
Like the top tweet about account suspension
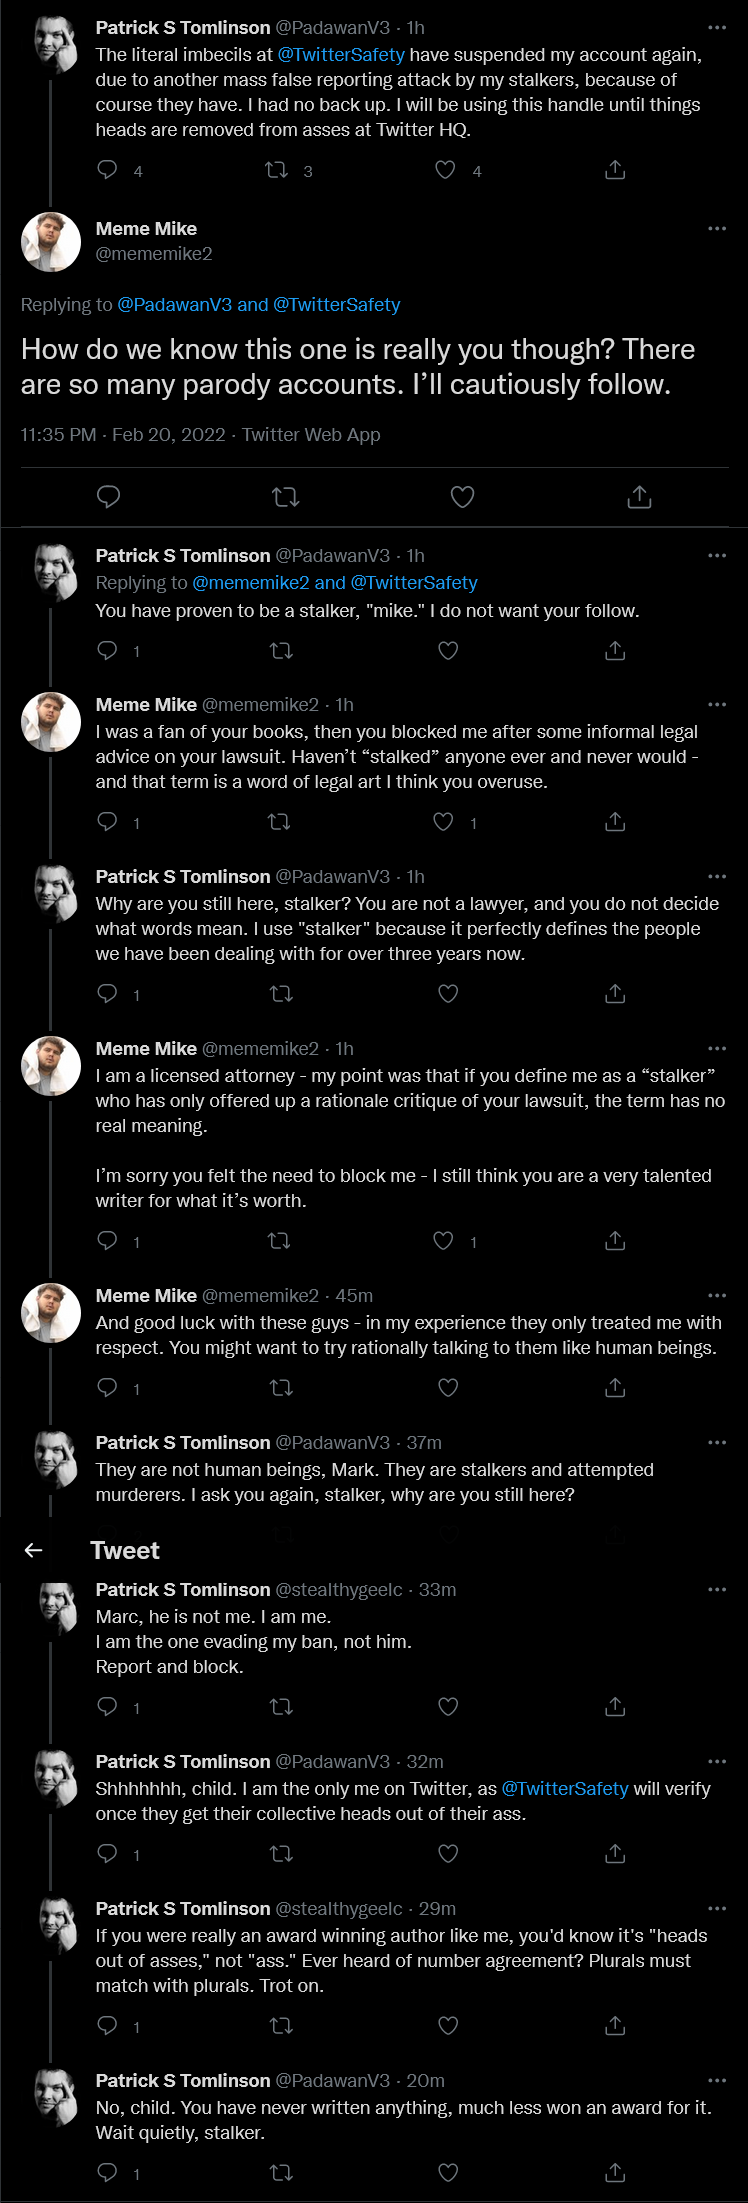click(x=446, y=171)
